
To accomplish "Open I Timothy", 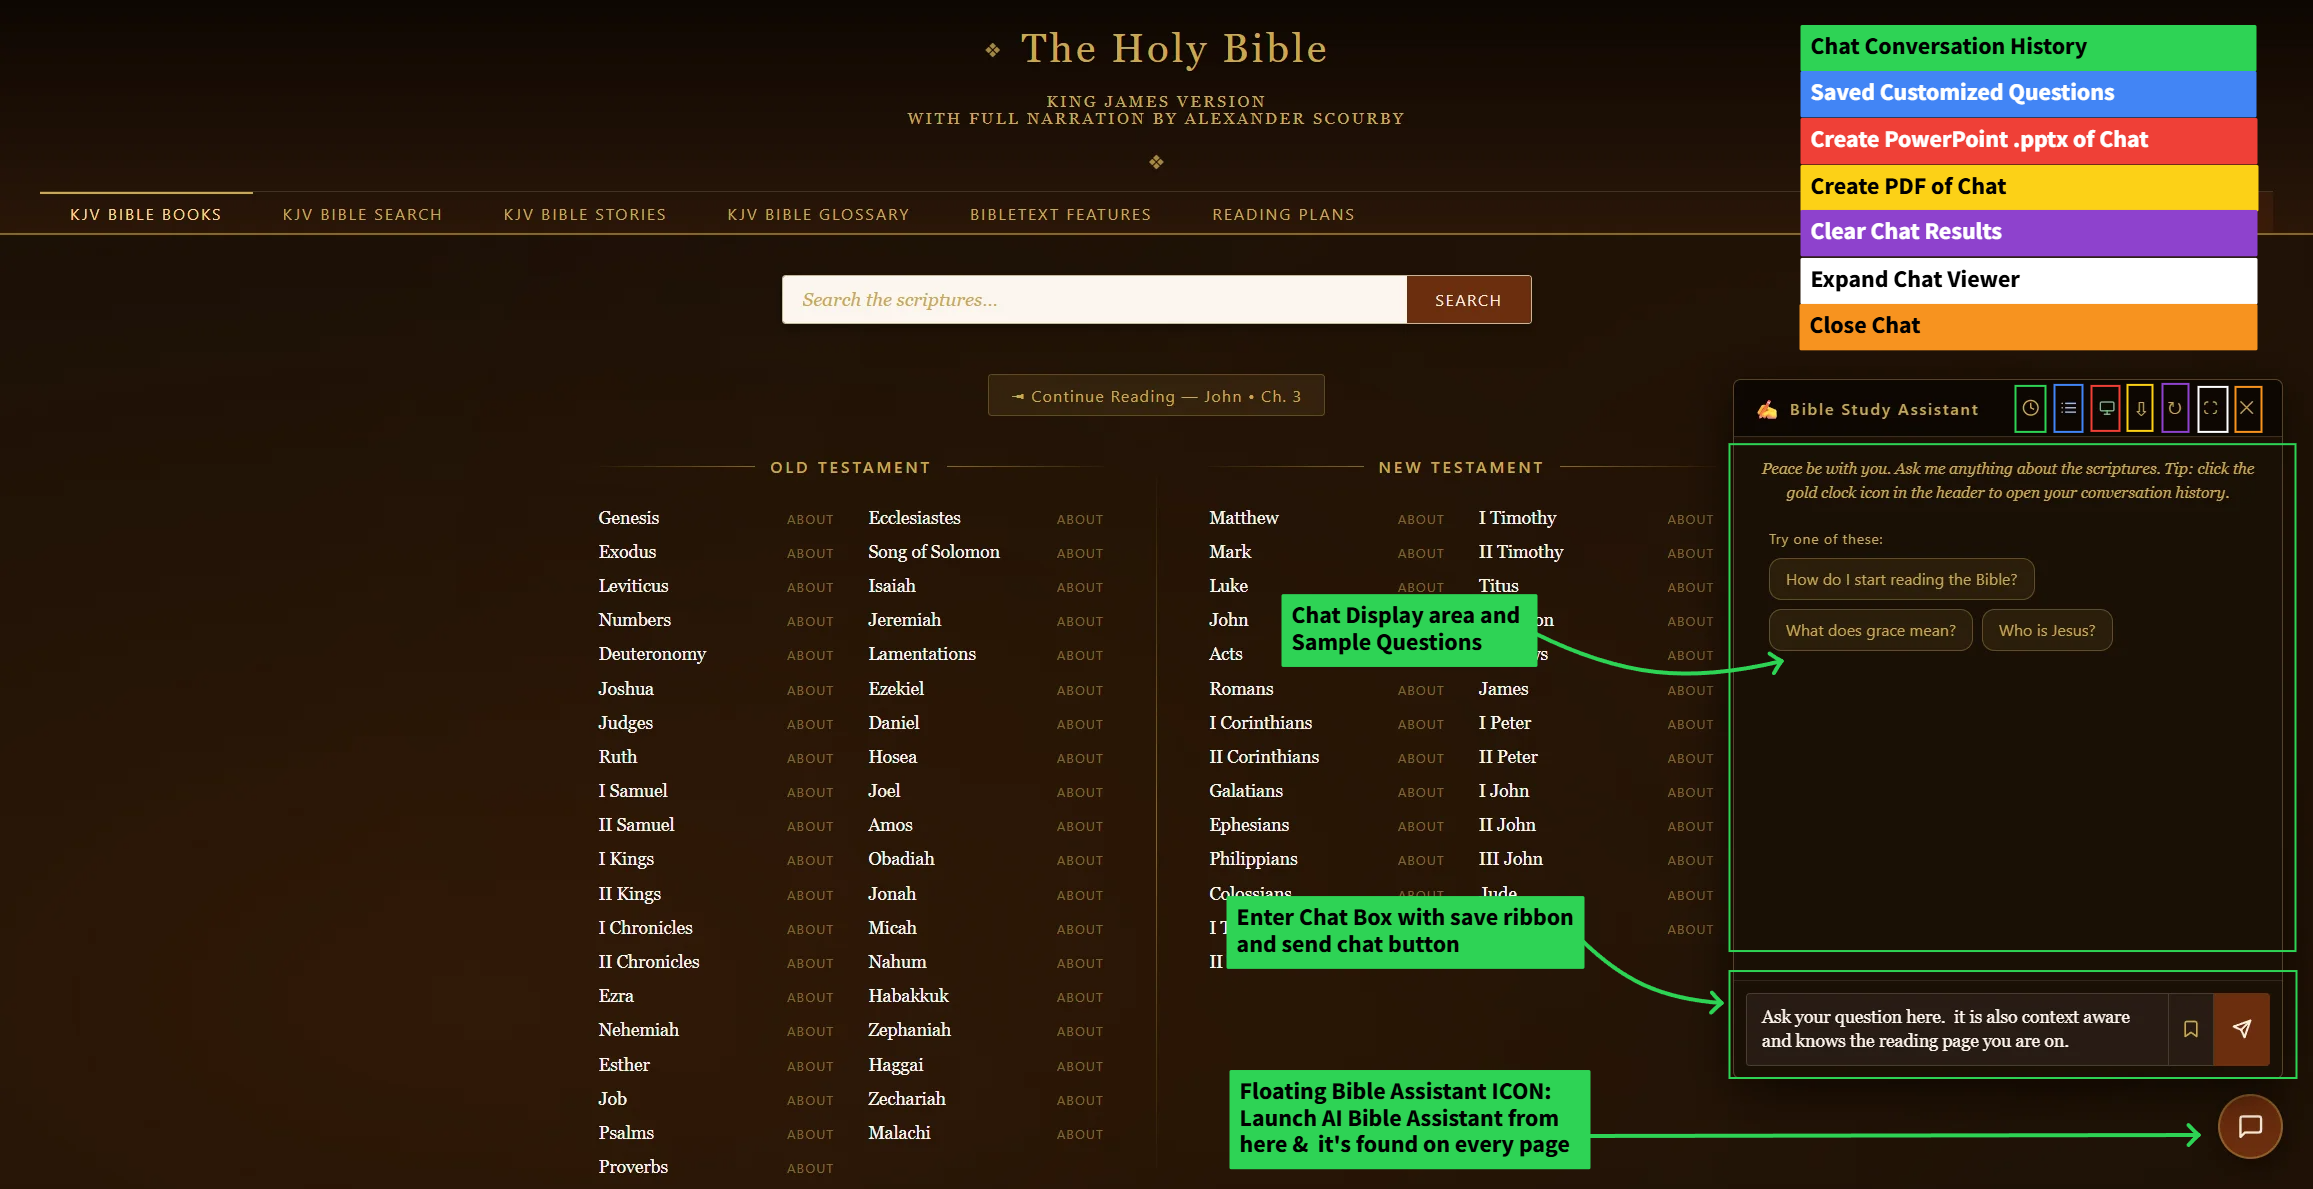I will coord(1517,518).
